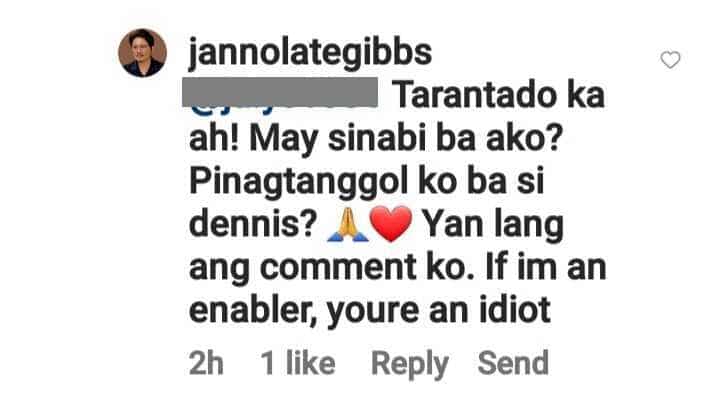Image resolution: width=720 pixels, height=407 pixels.
Task: Open the jannolategibbs username link
Action: [310, 53]
